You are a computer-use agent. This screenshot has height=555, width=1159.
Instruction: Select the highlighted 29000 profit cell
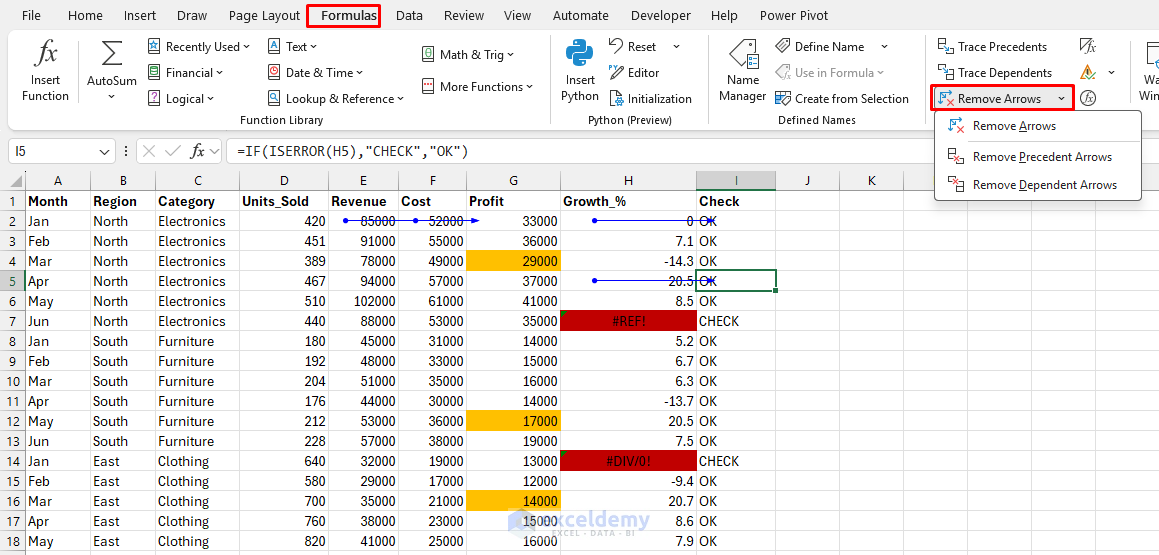513,261
